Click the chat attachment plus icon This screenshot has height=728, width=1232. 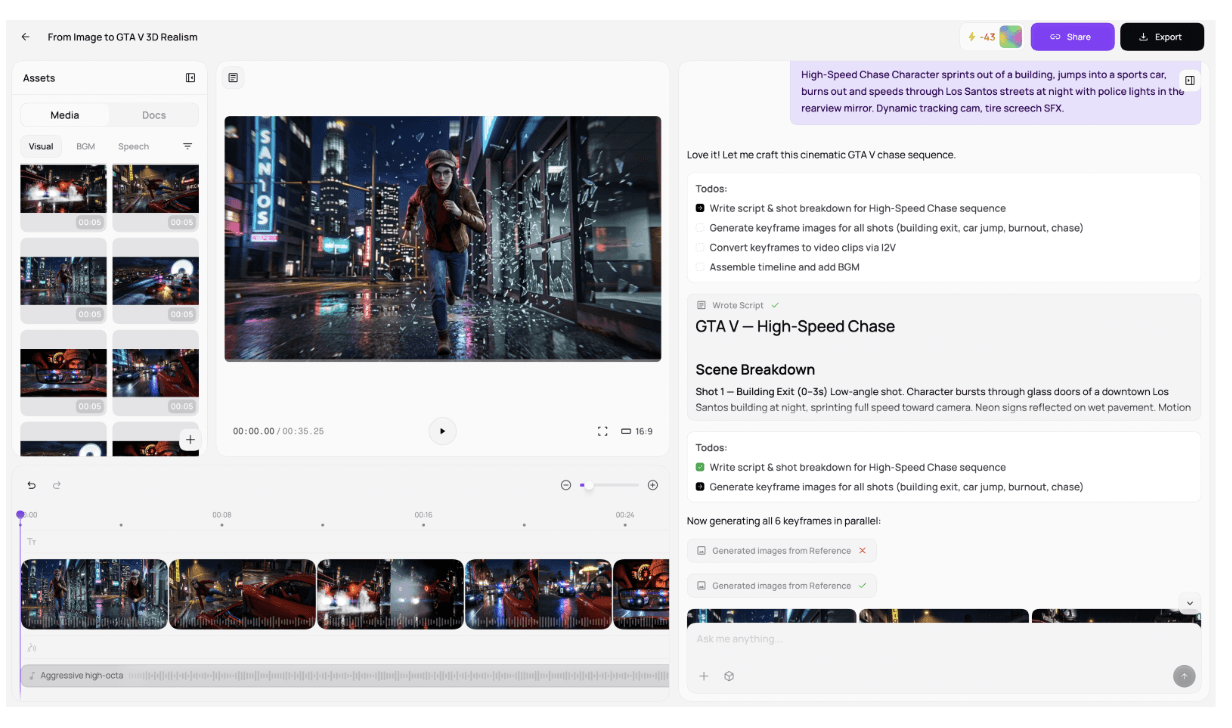[704, 676]
